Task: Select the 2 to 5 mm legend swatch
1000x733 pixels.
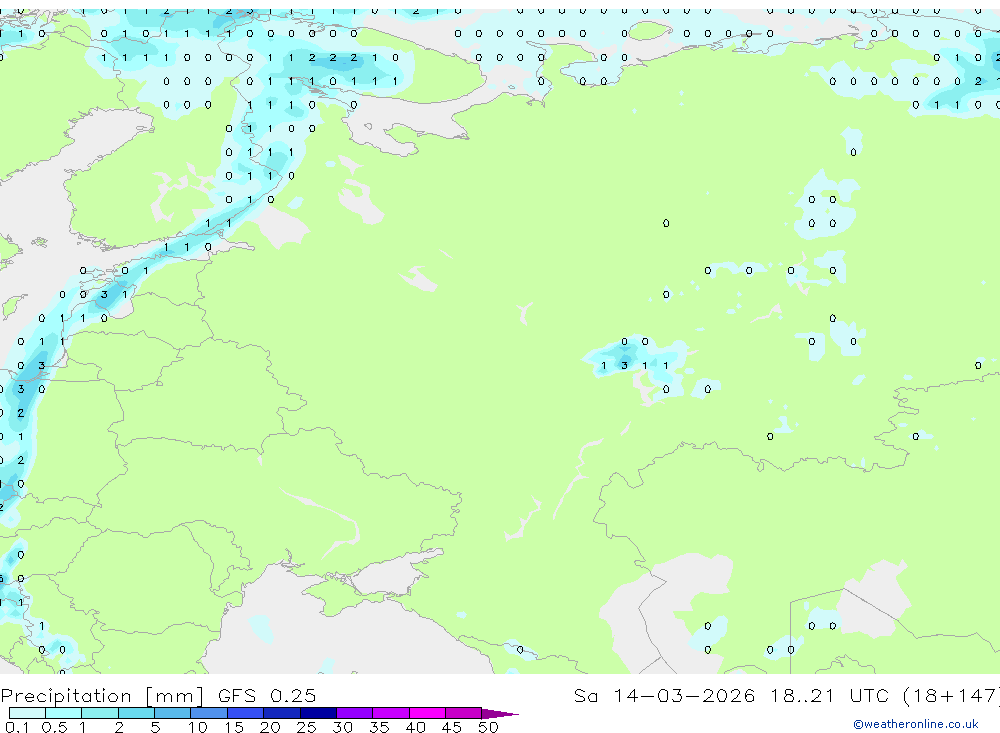Action: [136, 713]
